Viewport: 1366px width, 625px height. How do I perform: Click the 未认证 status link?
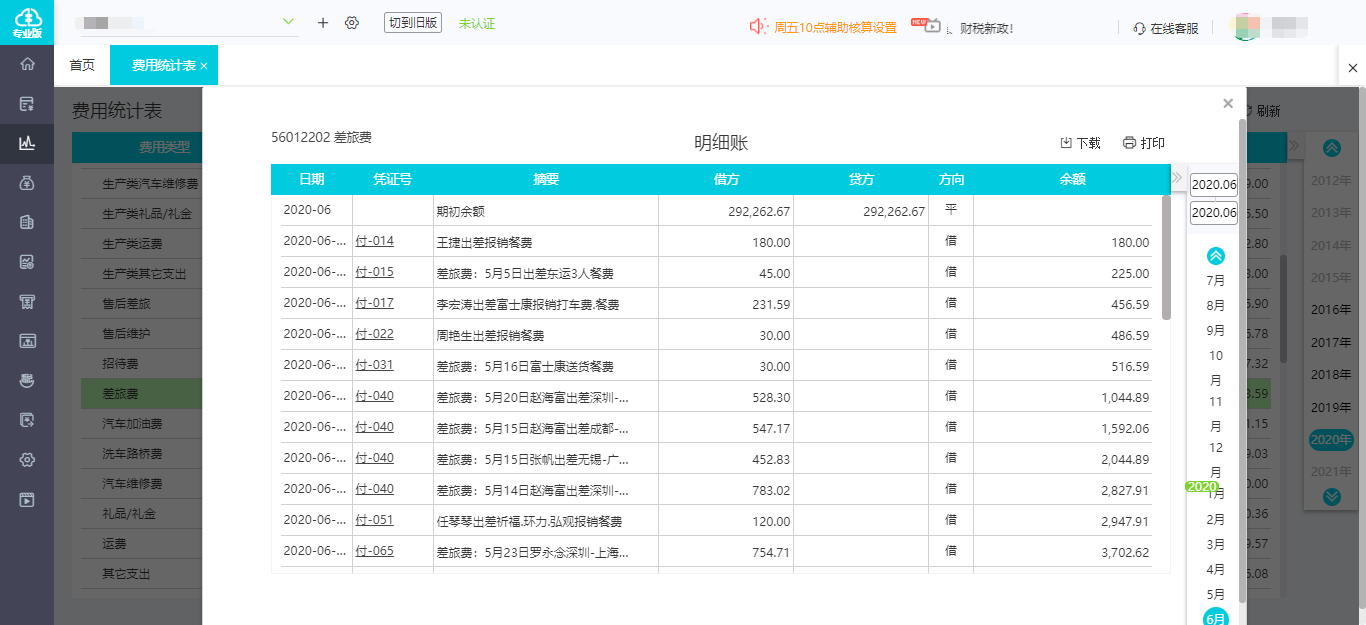click(477, 23)
